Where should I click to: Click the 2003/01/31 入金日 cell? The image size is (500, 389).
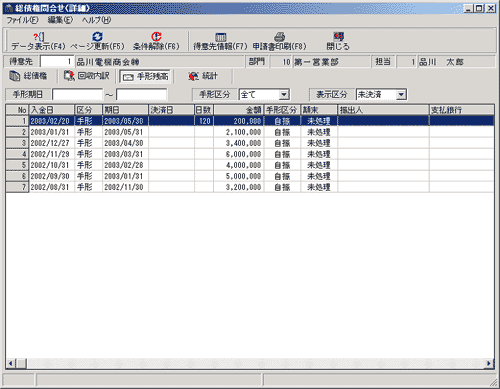click(x=52, y=132)
